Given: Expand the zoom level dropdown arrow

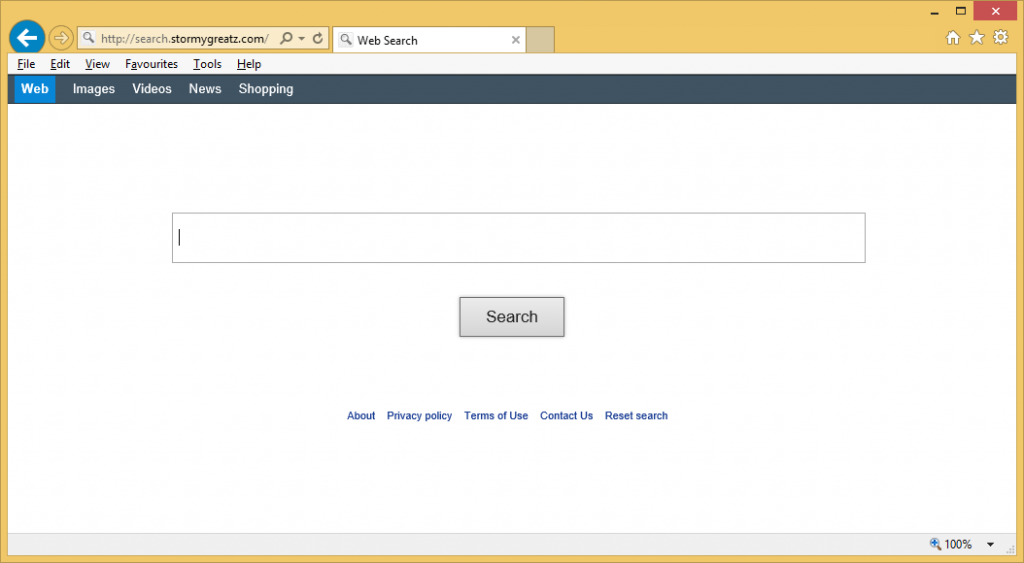Looking at the screenshot, I should tap(990, 545).
